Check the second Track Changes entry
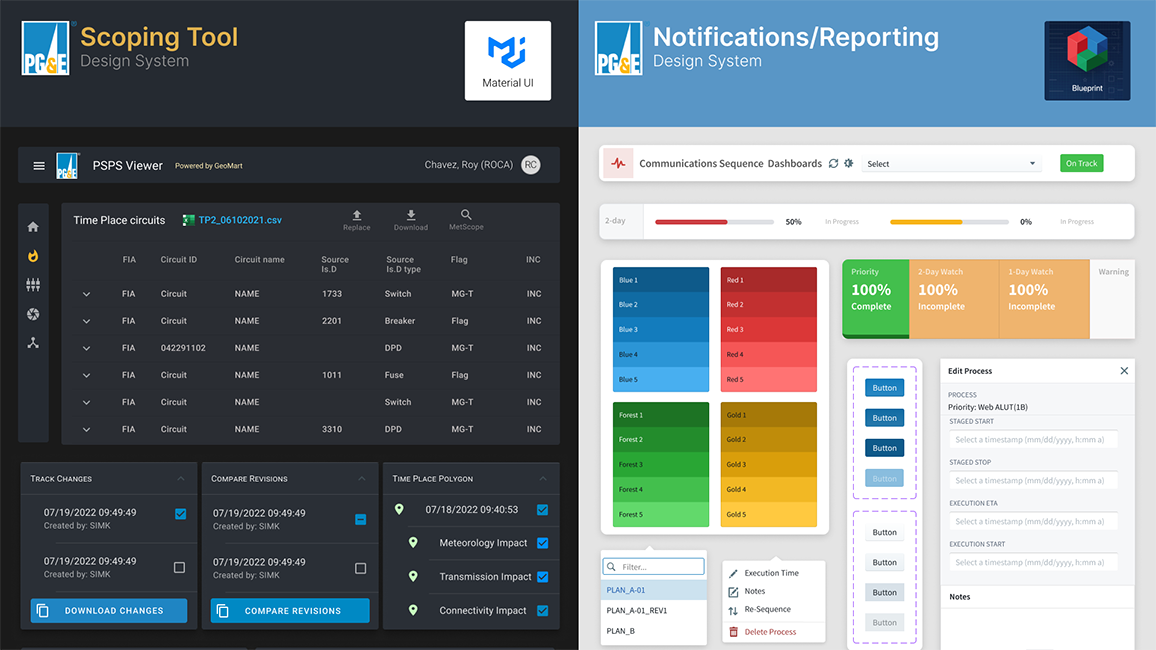Screen dimensions: 1156x650 pos(180,566)
